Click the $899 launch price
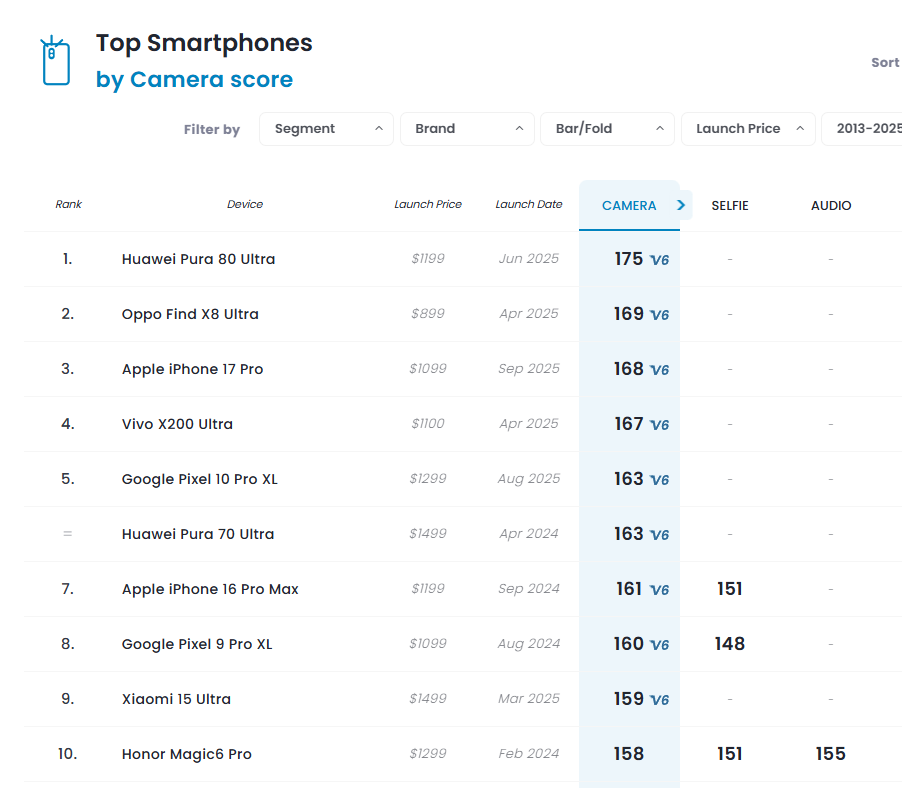This screenshot has height=788, width=902. click(428, 313)
